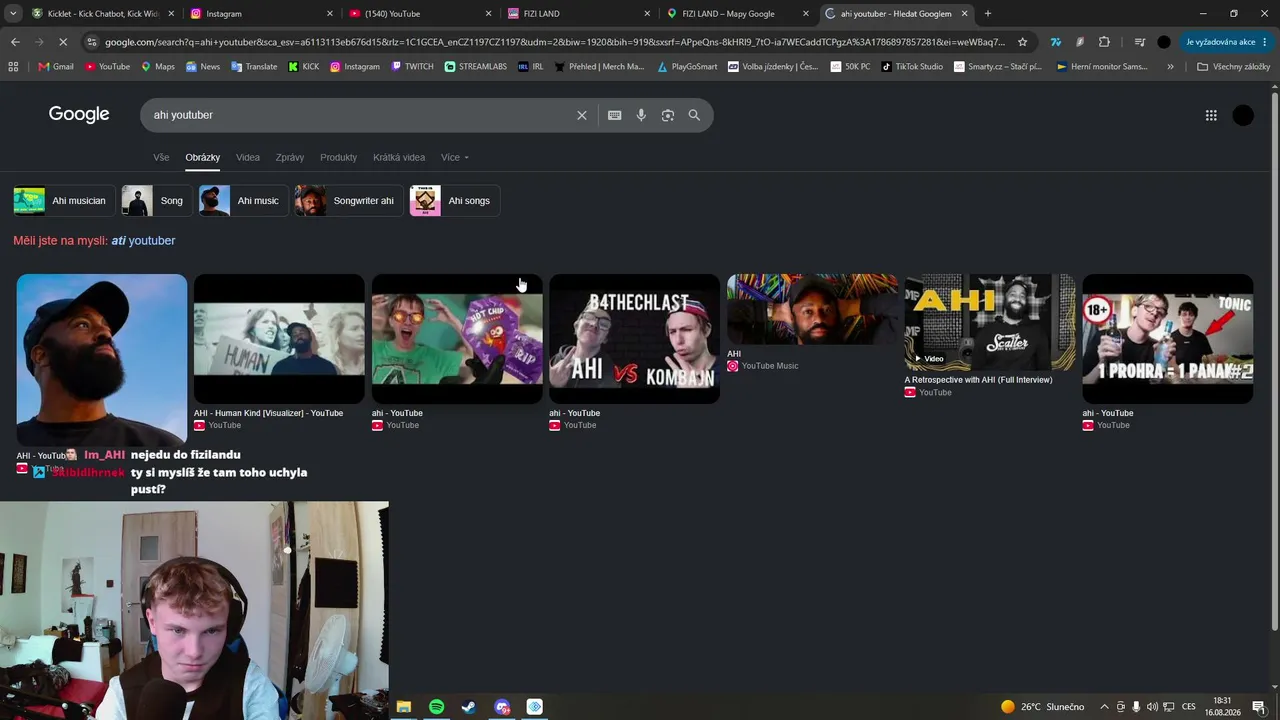Open the YouTube Music 'AHI' image result

[812, 309]
